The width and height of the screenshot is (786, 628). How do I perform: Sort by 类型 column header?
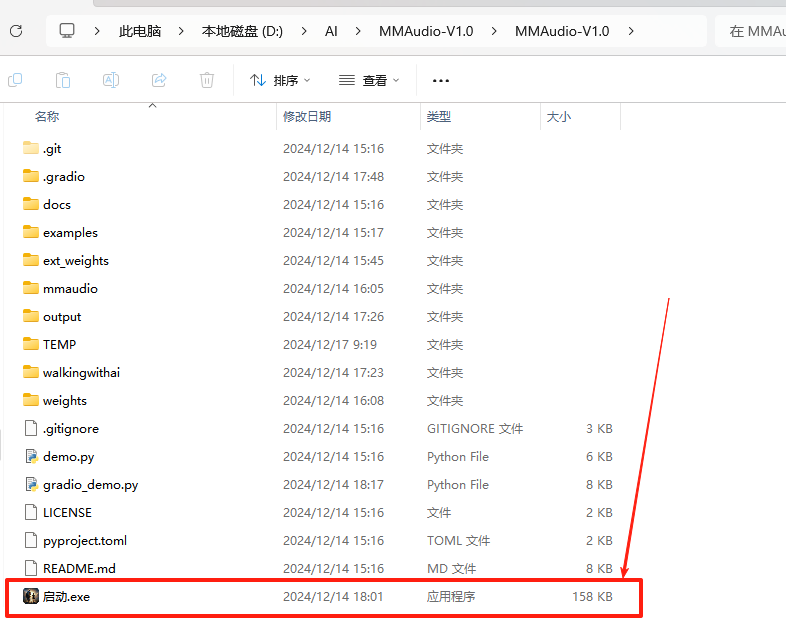pos(439,117)
